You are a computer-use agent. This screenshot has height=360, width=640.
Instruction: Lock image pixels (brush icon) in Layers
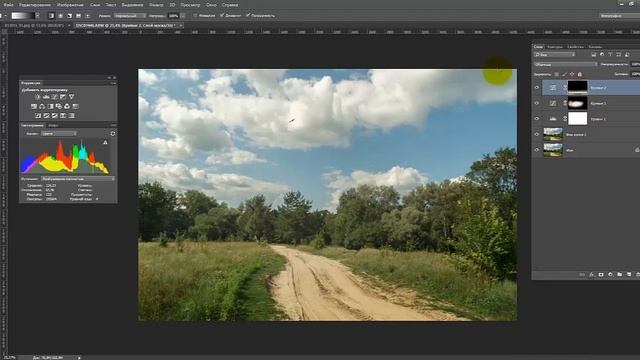click(x=564, y=74)
